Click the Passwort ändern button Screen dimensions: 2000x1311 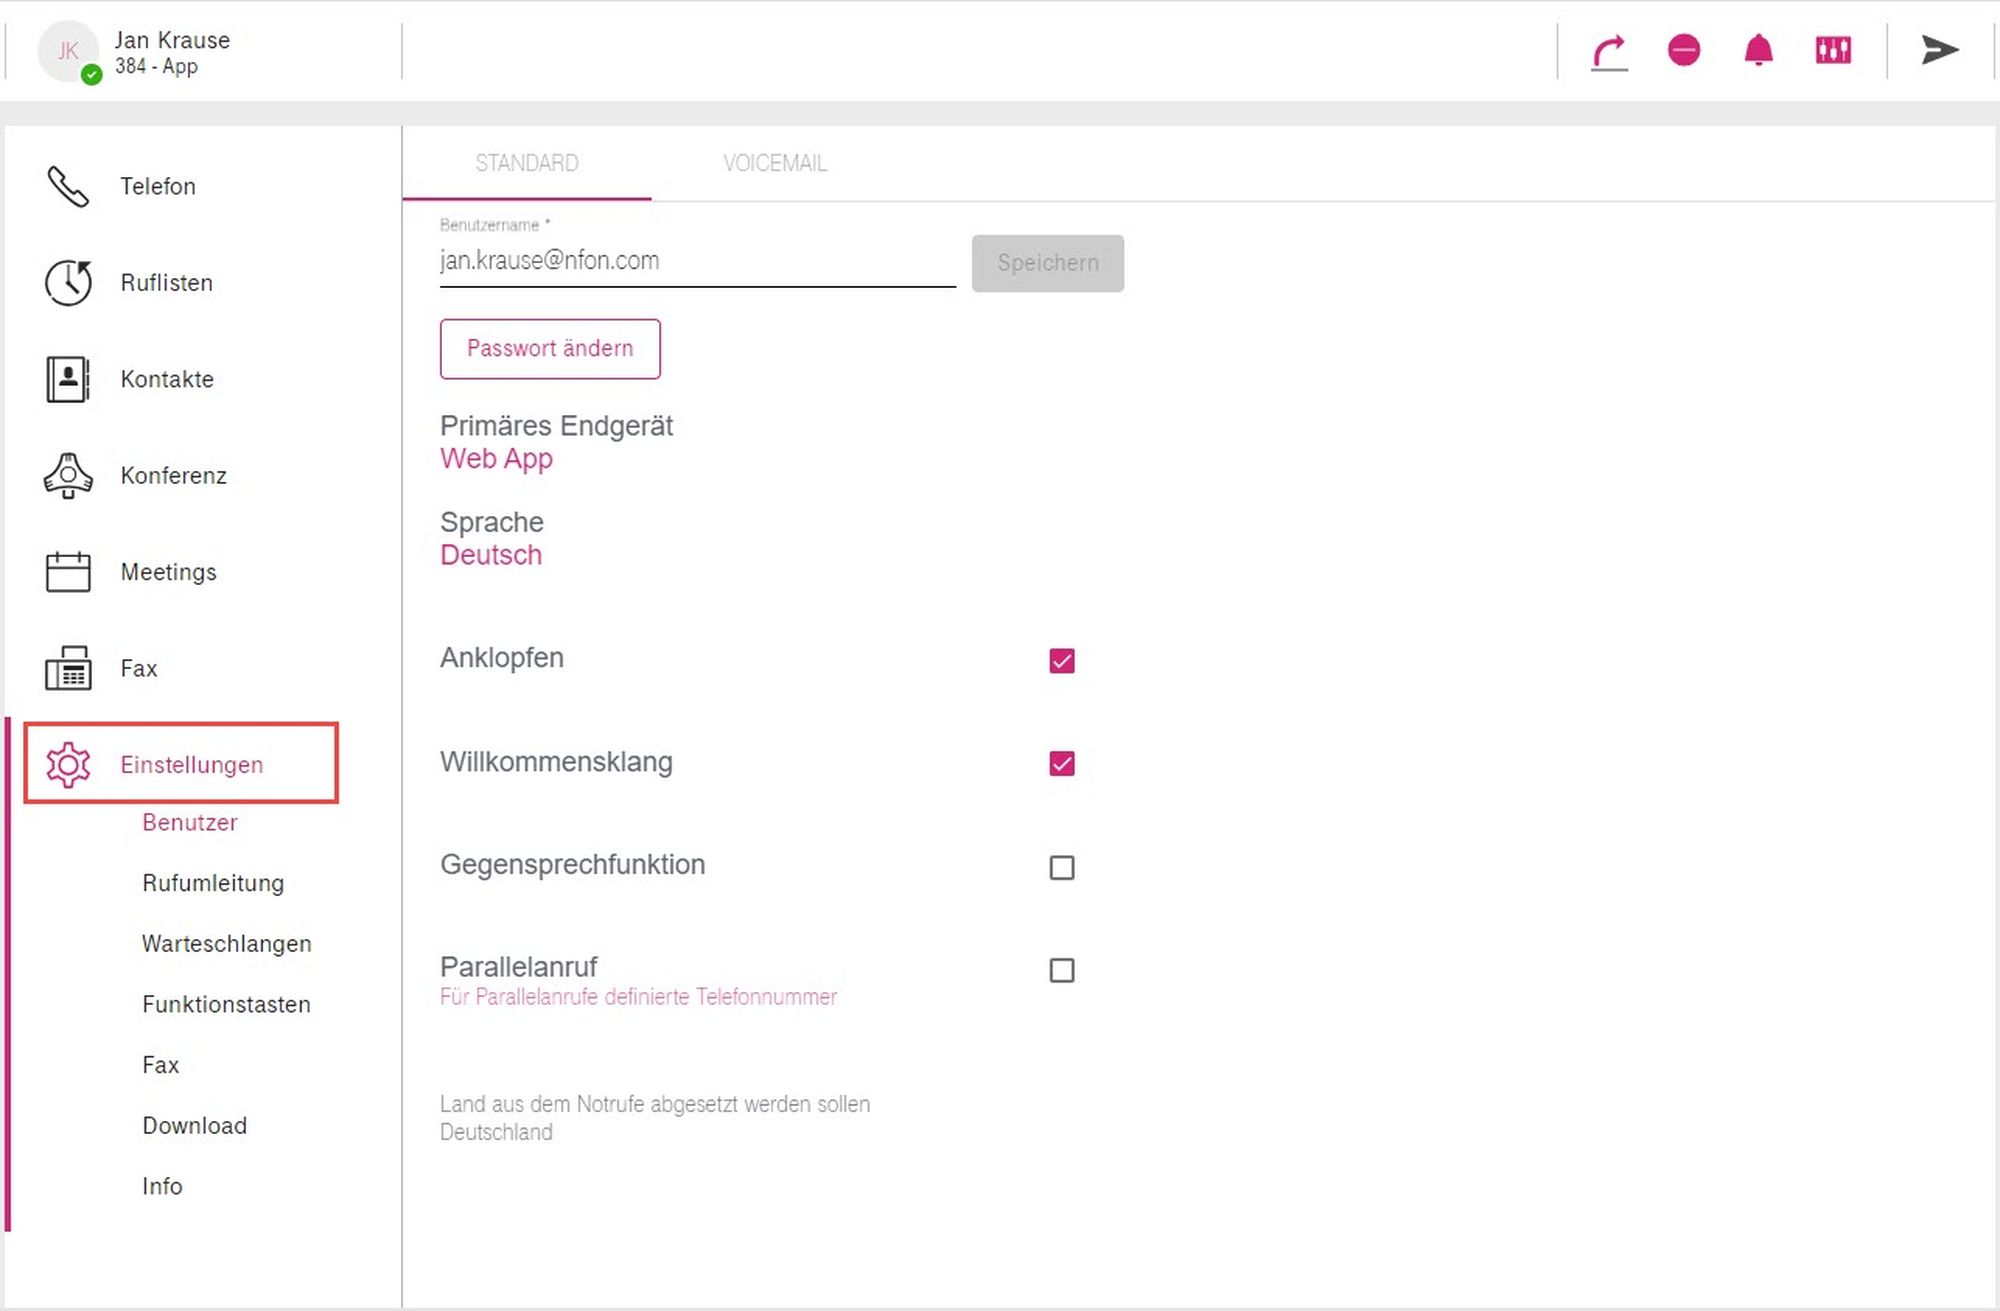550,349
